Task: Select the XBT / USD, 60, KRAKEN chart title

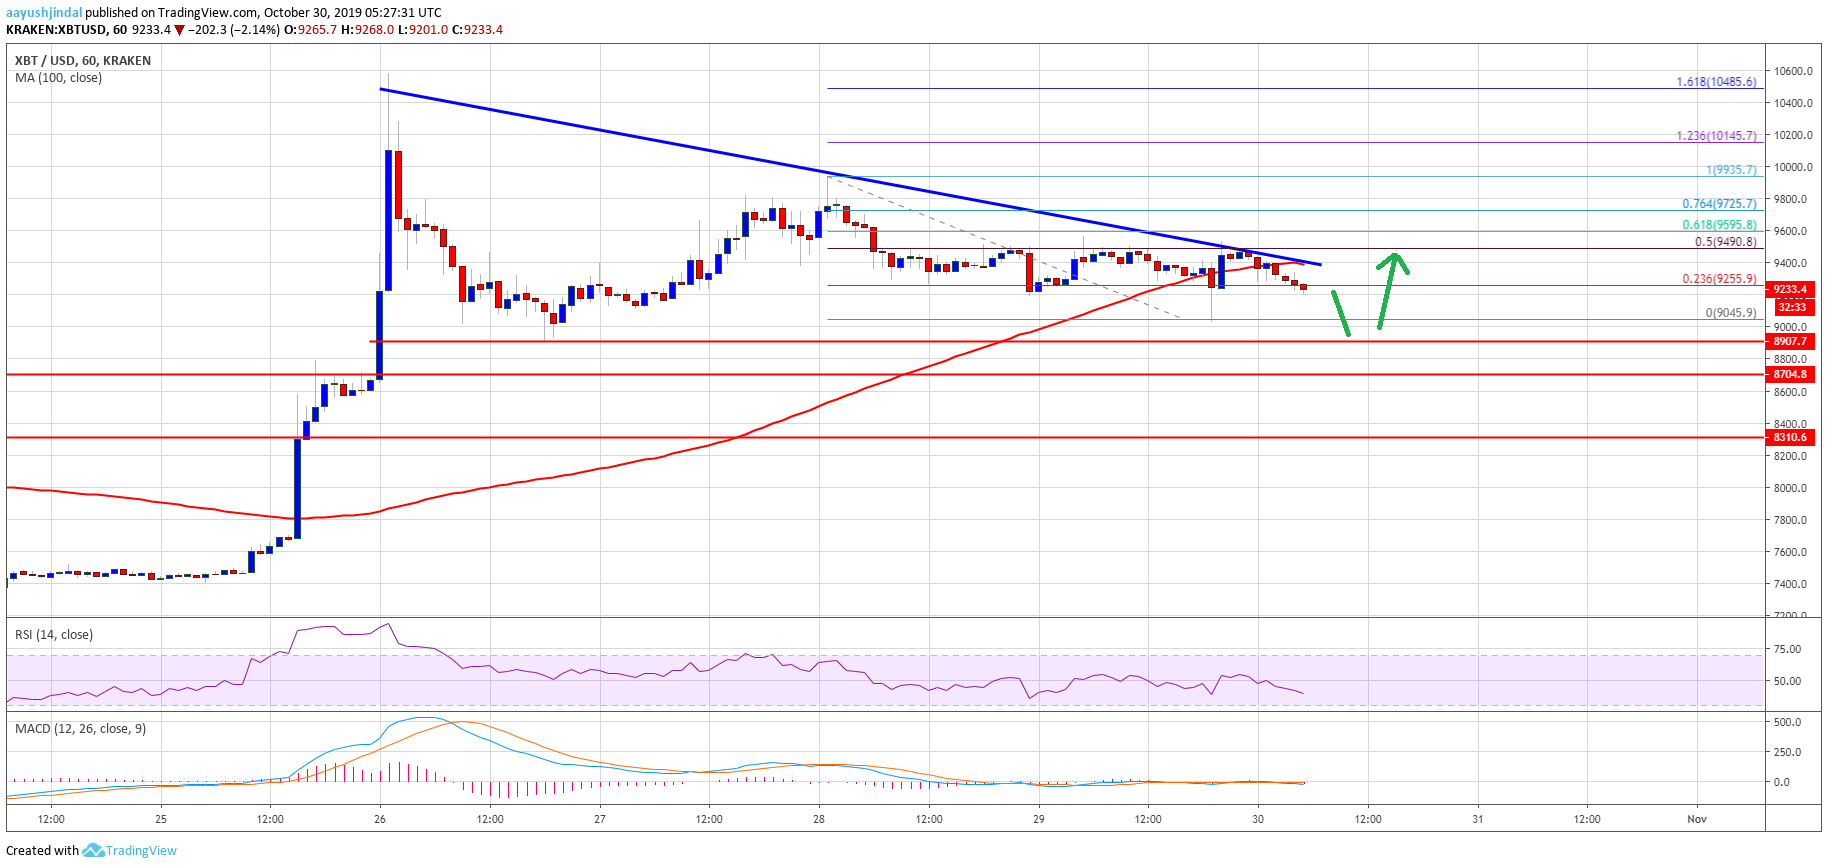Action: click(83, 61)
